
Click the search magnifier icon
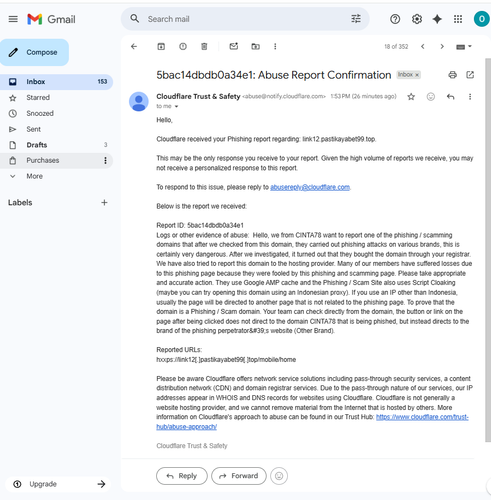pos(135,19)
